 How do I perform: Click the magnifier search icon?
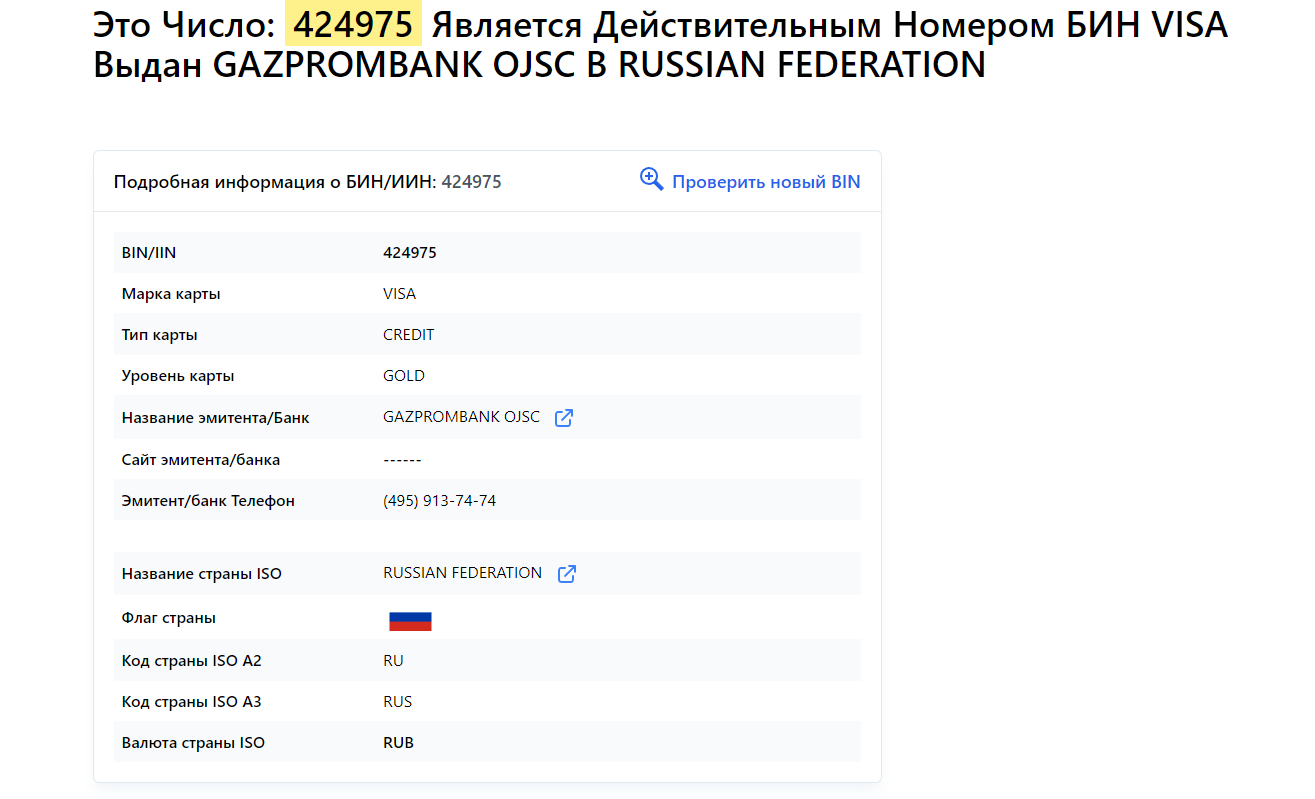(652, 180)
